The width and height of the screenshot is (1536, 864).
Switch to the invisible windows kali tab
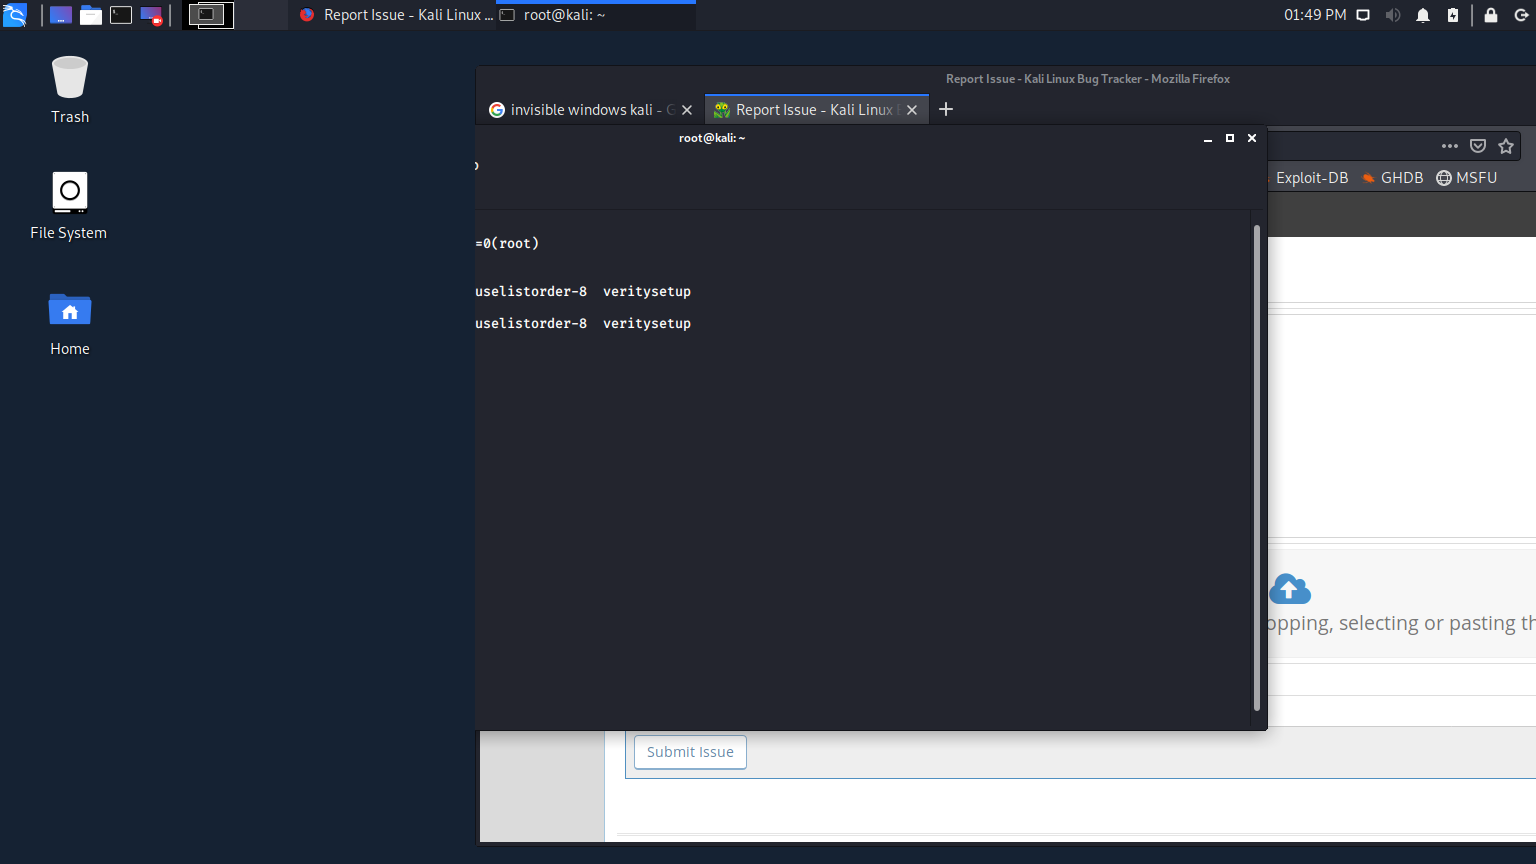coord(581,110)
